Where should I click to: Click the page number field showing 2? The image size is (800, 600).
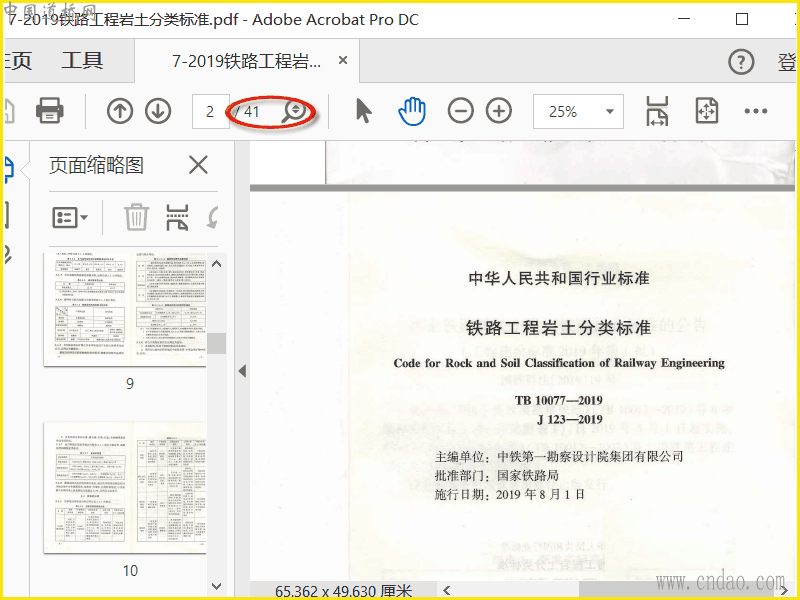tap(210, 111)
